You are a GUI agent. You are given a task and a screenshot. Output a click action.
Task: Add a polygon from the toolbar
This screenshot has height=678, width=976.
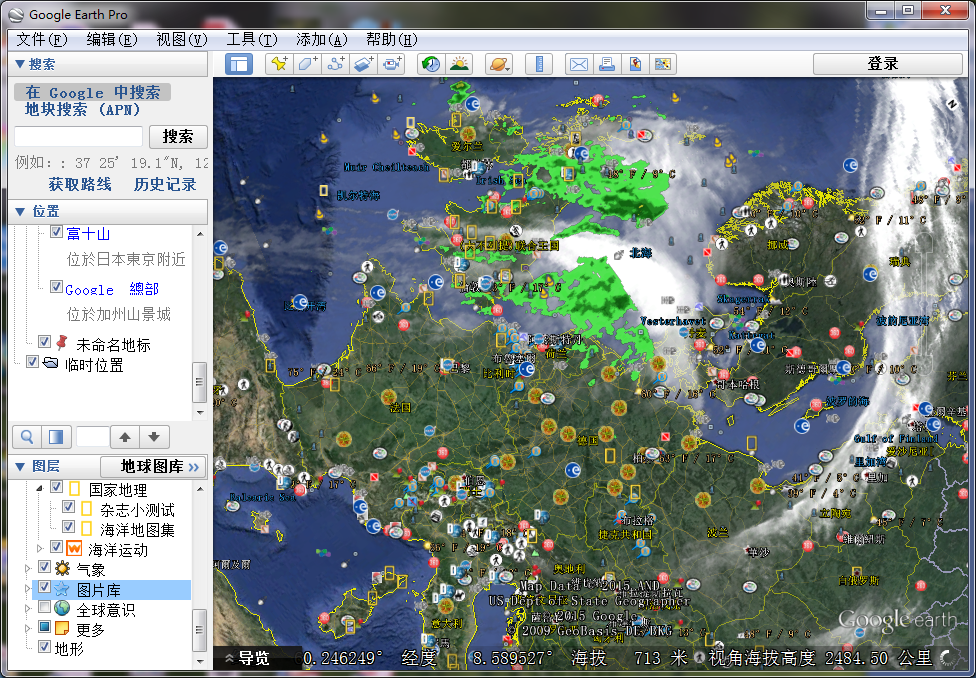(x=307, y=64)
